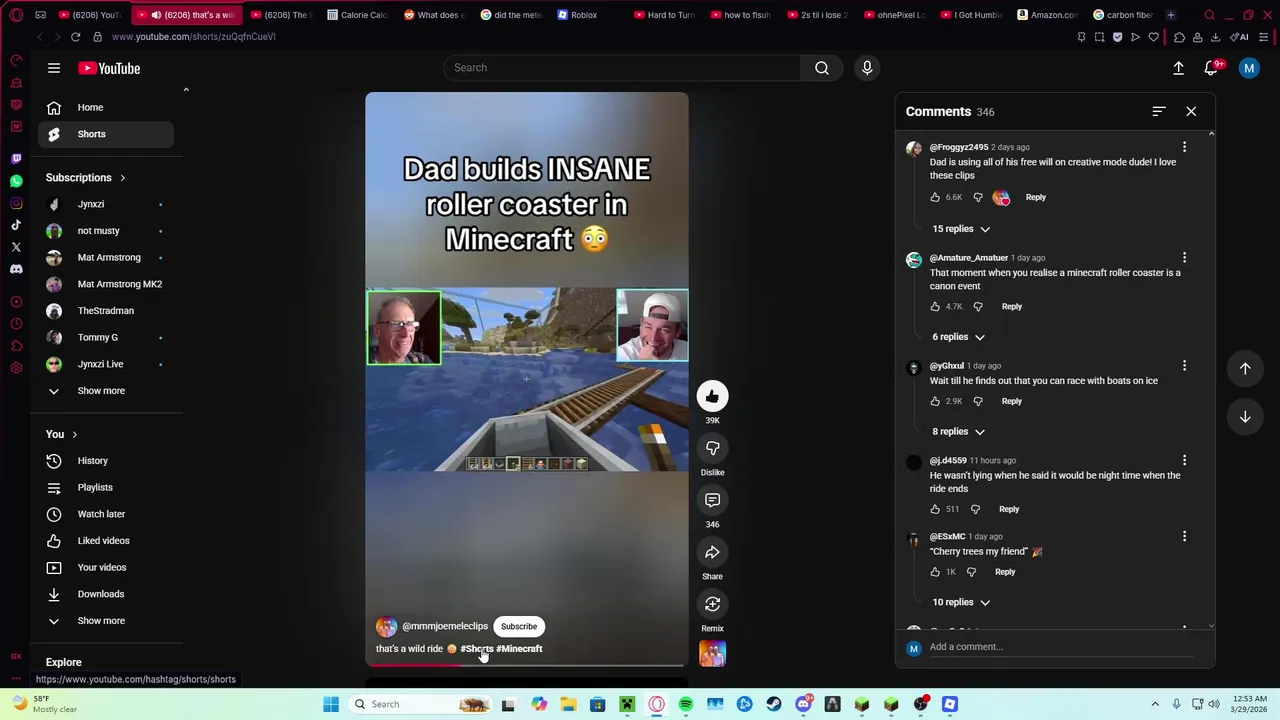Viewport: 1280px width, 720px height.
Task: Open the sound thumbnail below Remix
Action: click(712, 654)
